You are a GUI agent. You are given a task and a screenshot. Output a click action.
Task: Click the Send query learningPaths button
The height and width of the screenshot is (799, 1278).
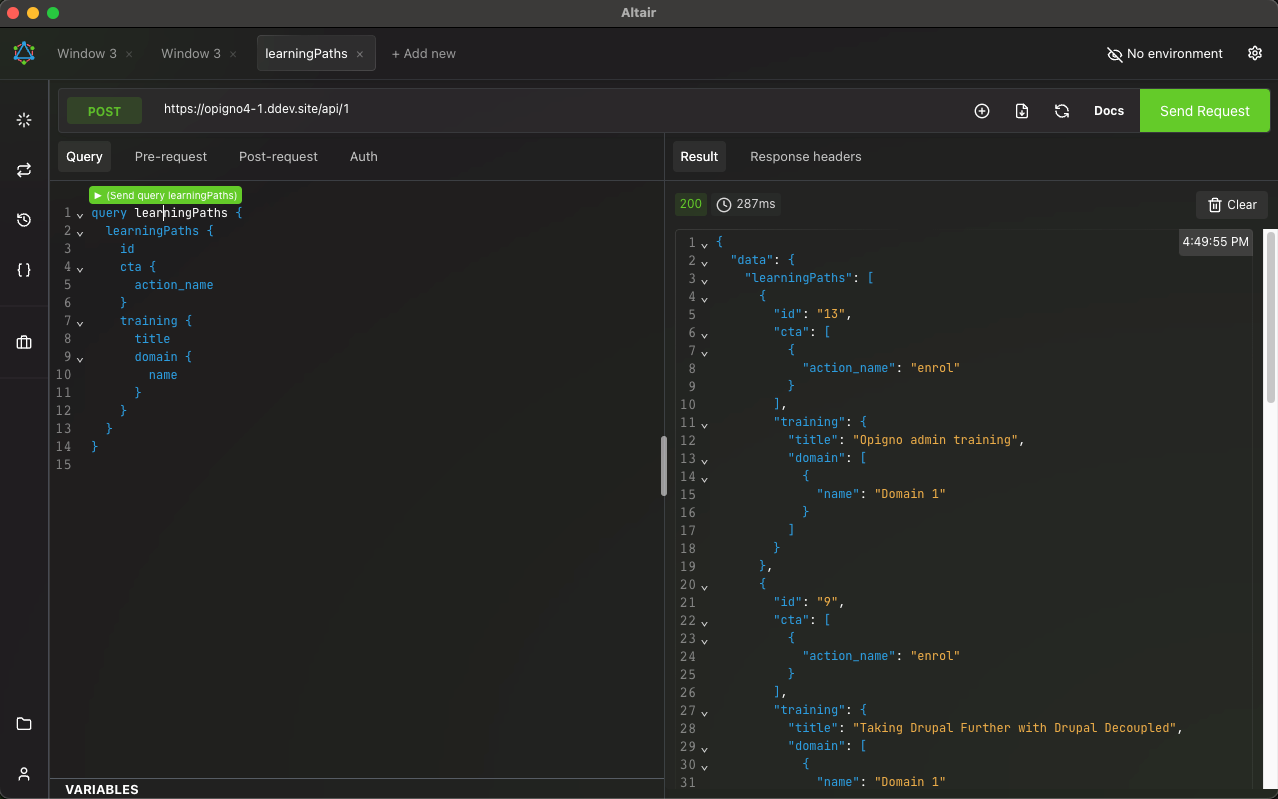pyautogui.click(x=165, y=195)
